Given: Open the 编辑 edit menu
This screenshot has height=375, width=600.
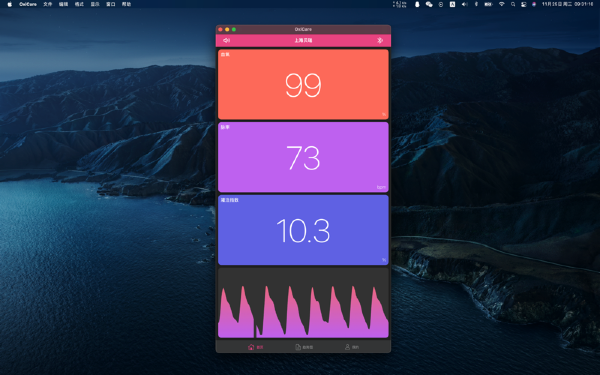Looking at the screenshot, I should pos(63,4).
